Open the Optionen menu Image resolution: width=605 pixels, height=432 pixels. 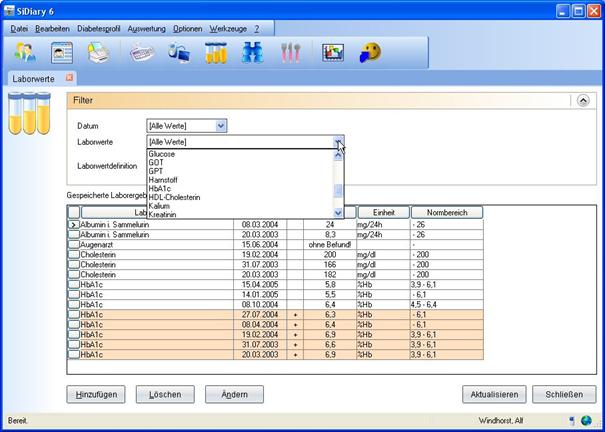point(188,29)
